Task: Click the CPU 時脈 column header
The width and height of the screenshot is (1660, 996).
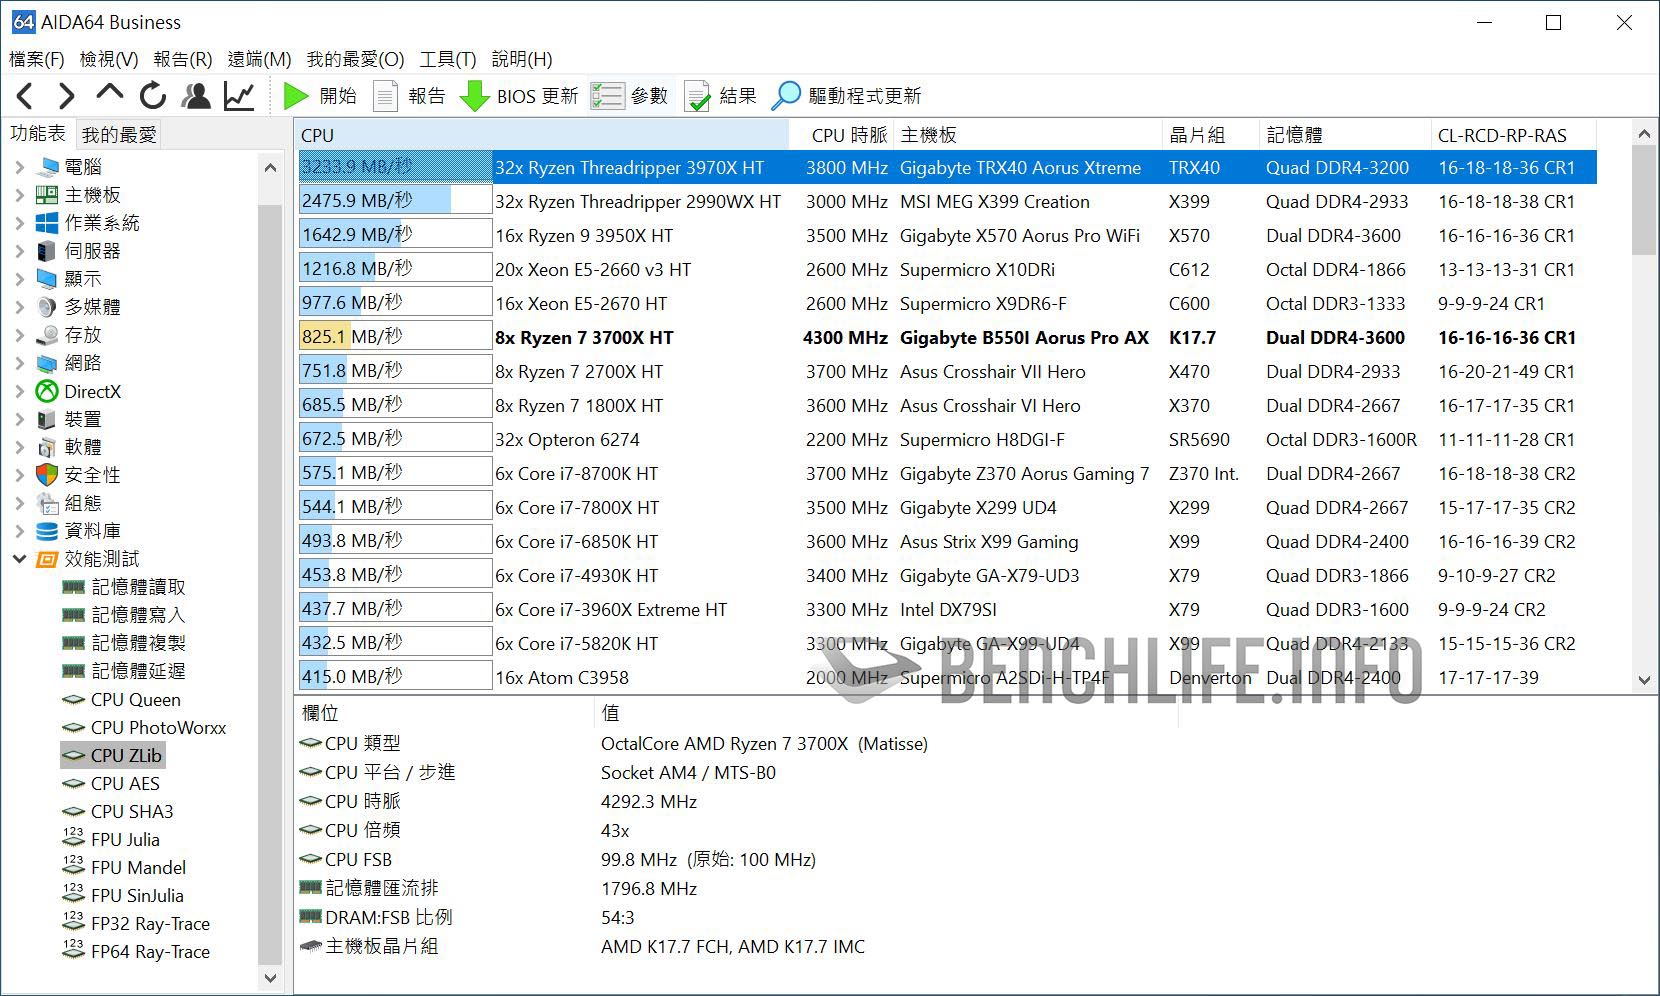Action: 848,135
